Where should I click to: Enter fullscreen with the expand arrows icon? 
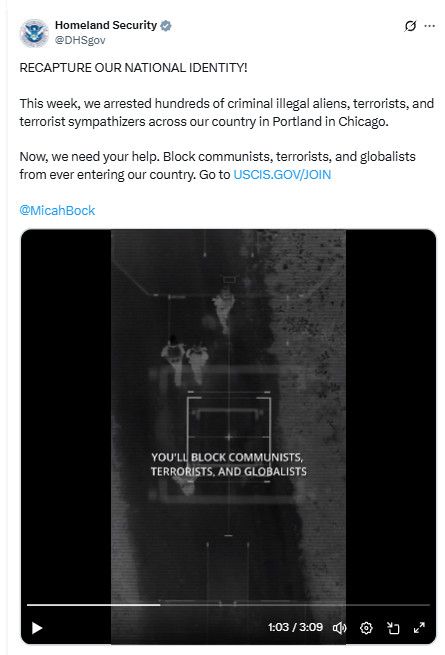pyautogui.click(x=419, y=627)
